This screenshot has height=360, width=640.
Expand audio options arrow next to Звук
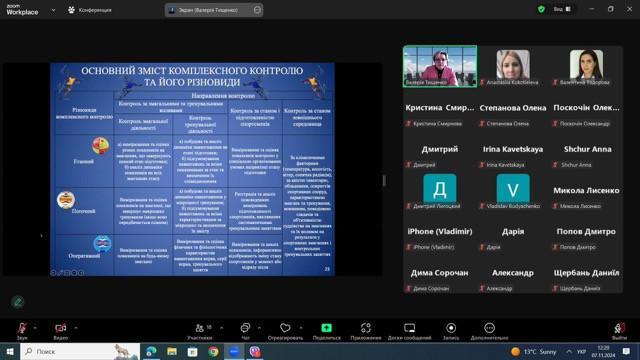(x=35, y=328)
